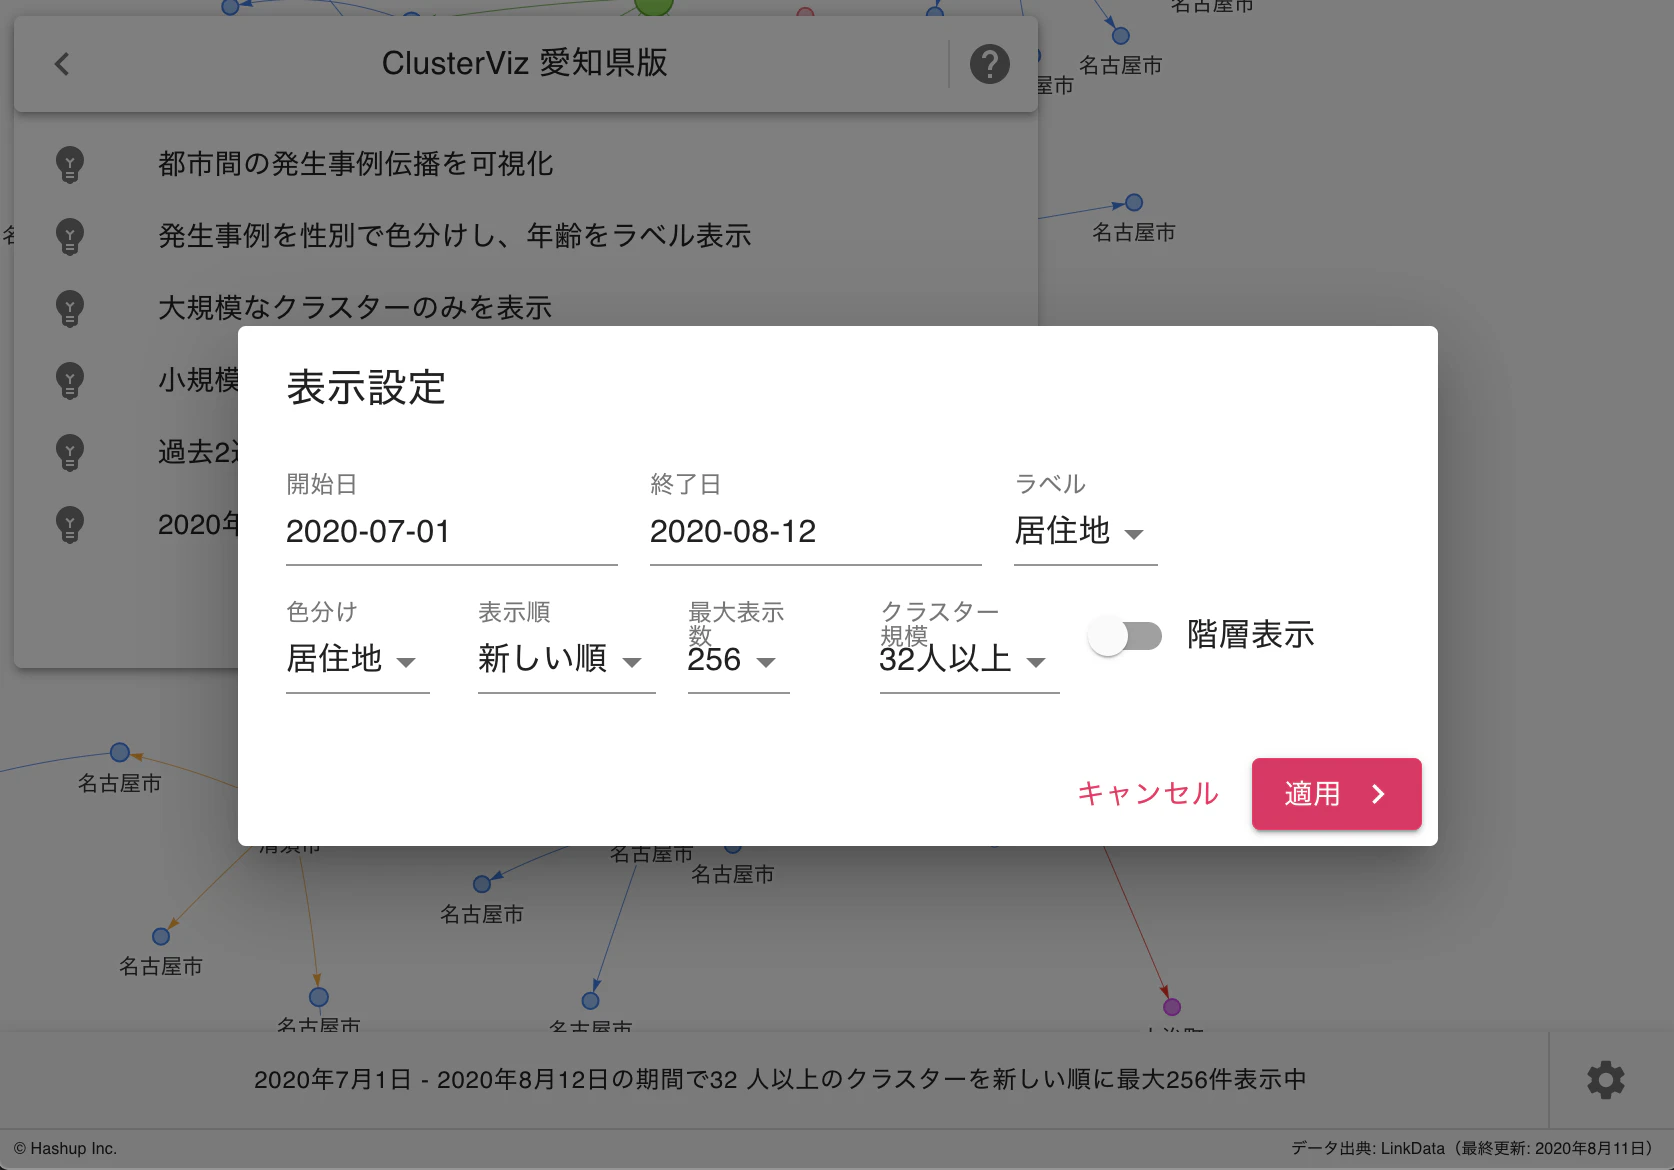The height and width of the screenshot is (1170, 1674).
Task: Click the lightbulb icon beside 大規模なクラスターのみを表示
Action: [x=70, y=308]
